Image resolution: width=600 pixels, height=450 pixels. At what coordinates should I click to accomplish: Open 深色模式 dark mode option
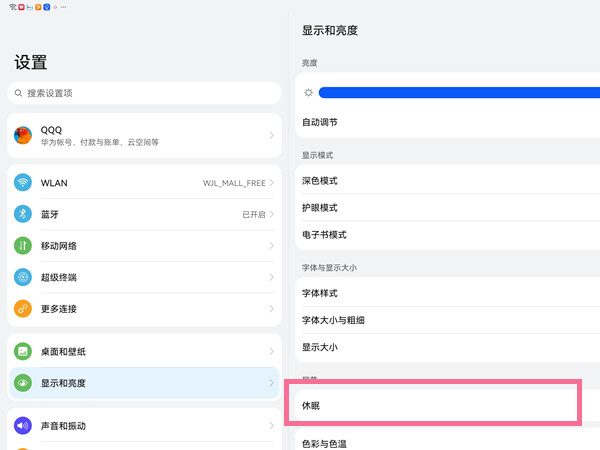click(x=440, y=180)
